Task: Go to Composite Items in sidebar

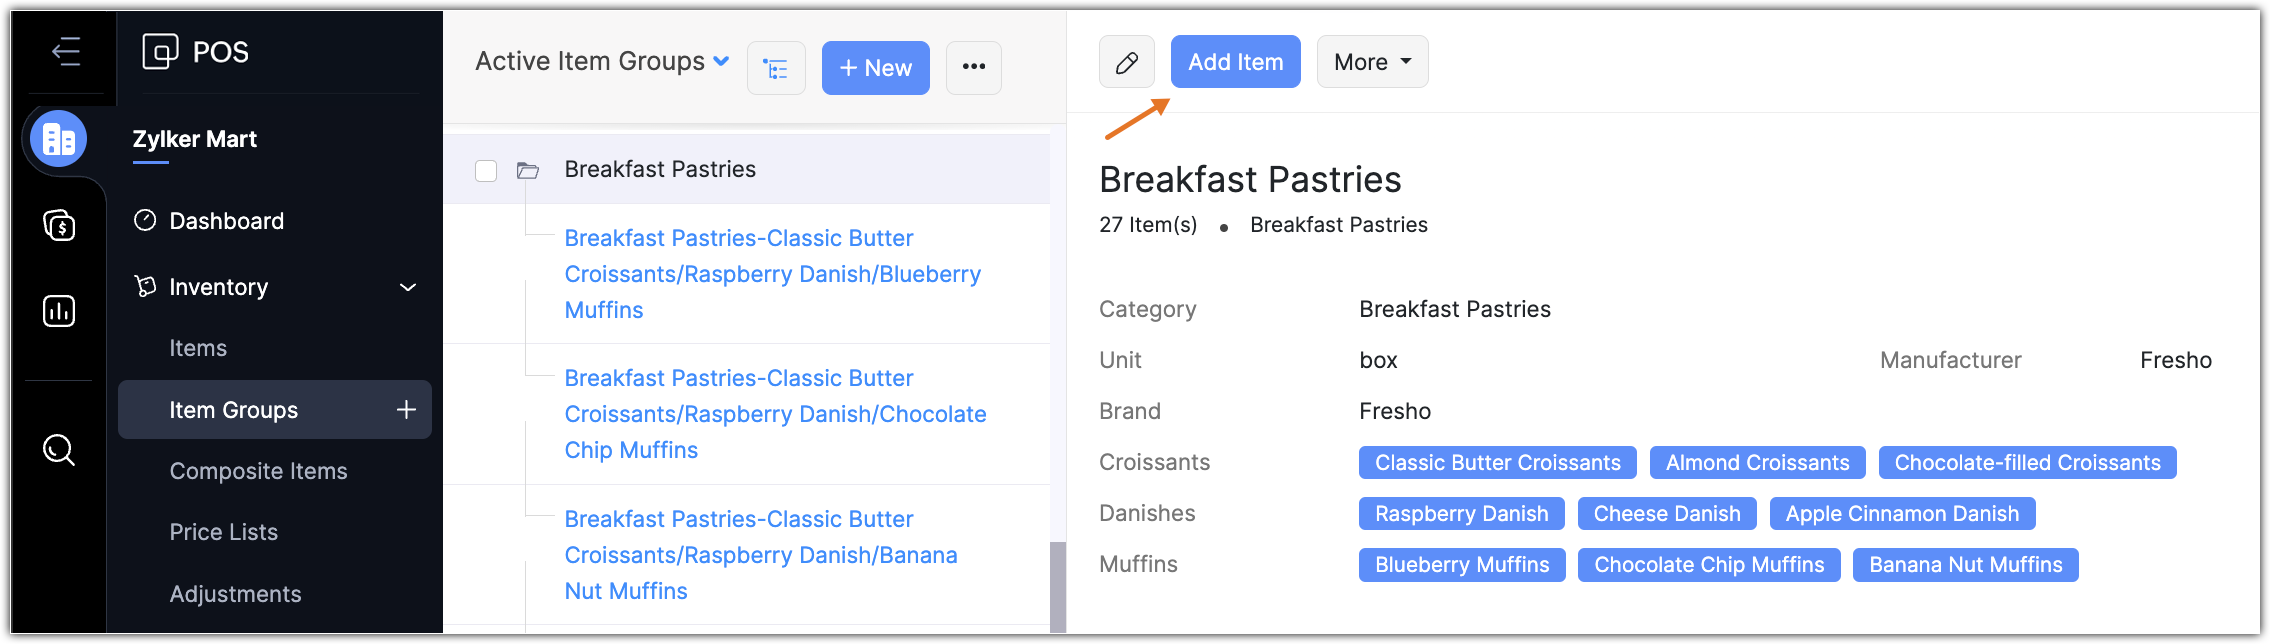Action: 258,471
